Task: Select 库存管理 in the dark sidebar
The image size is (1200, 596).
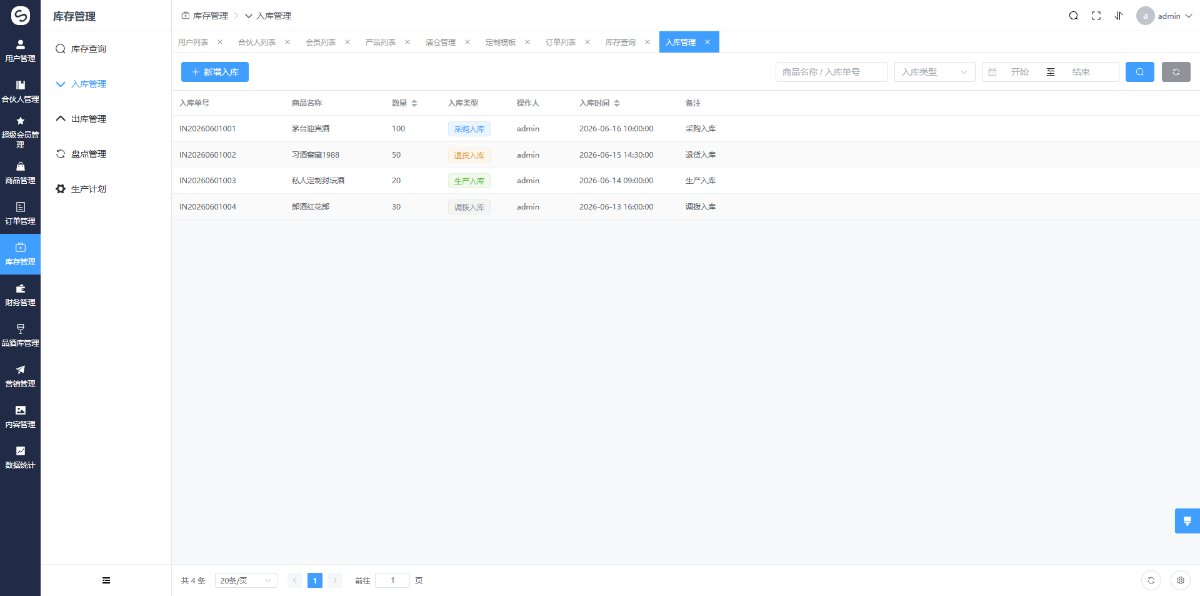Action: tap(20, 254)
